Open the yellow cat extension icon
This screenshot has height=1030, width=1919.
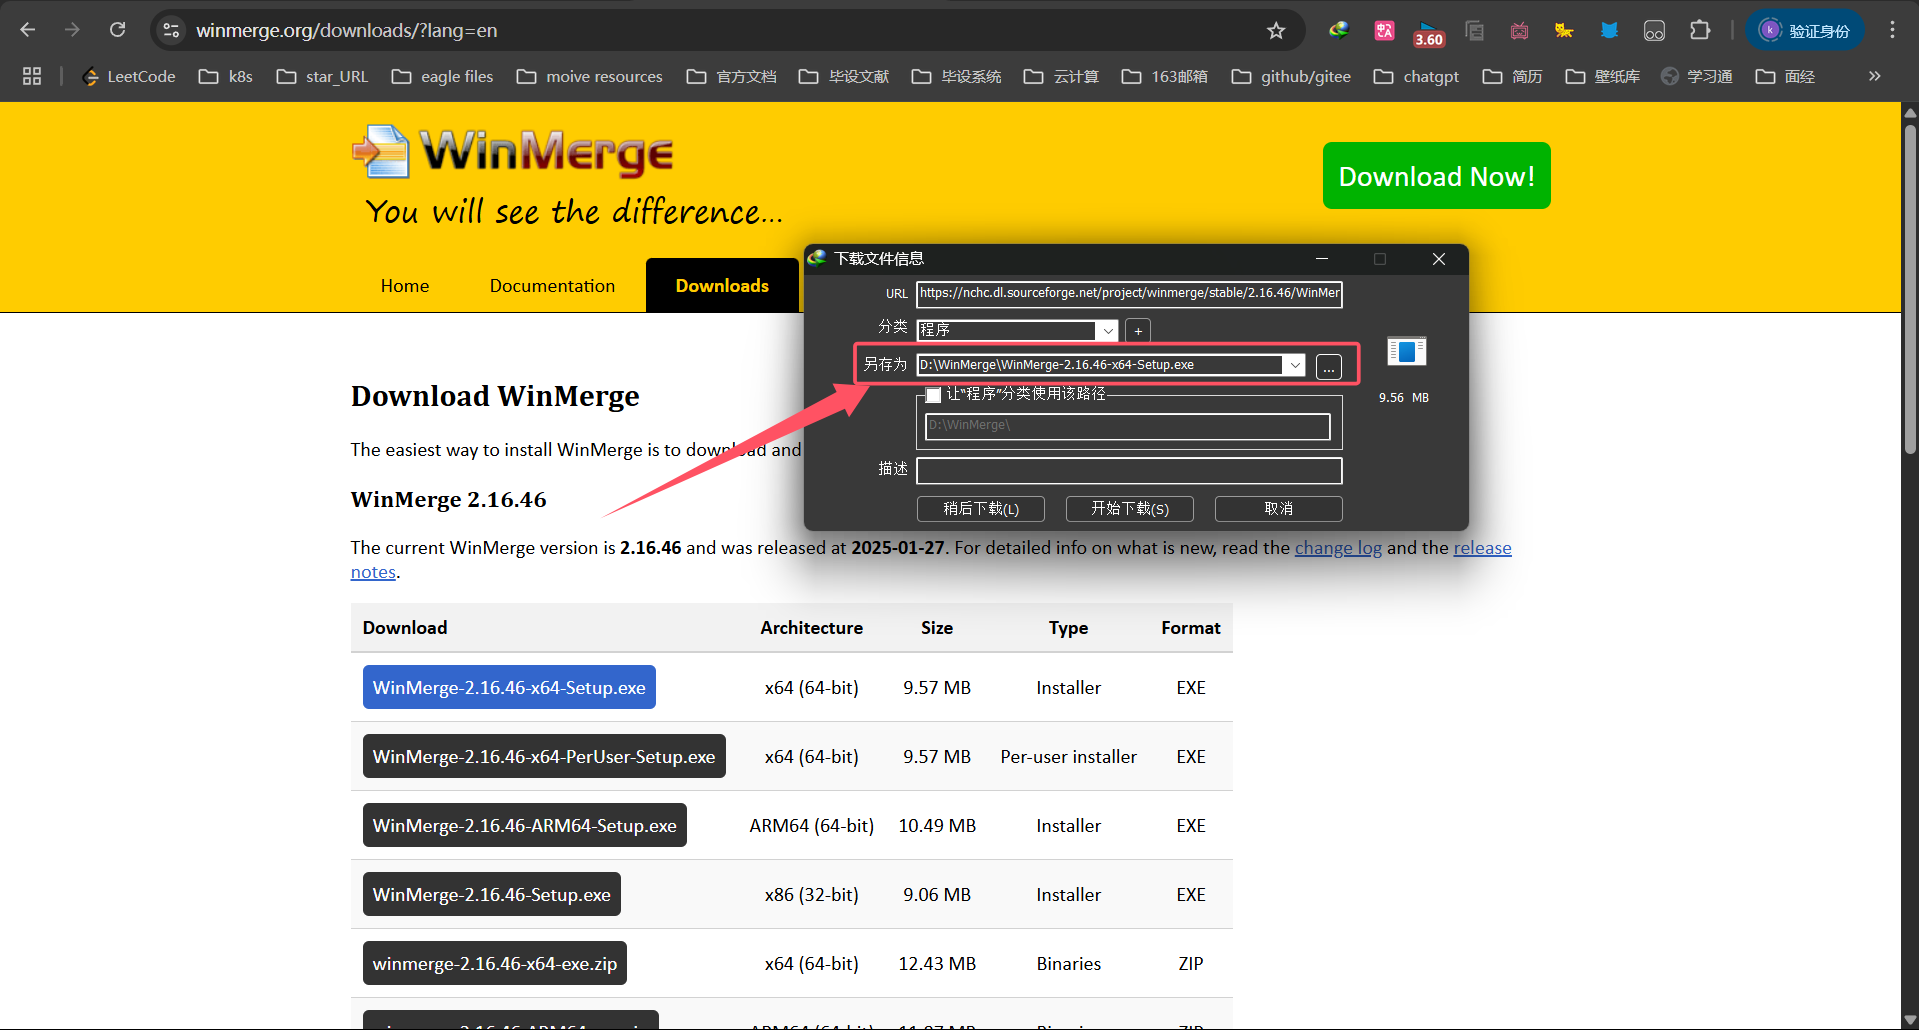click(x=1564, y=31)
